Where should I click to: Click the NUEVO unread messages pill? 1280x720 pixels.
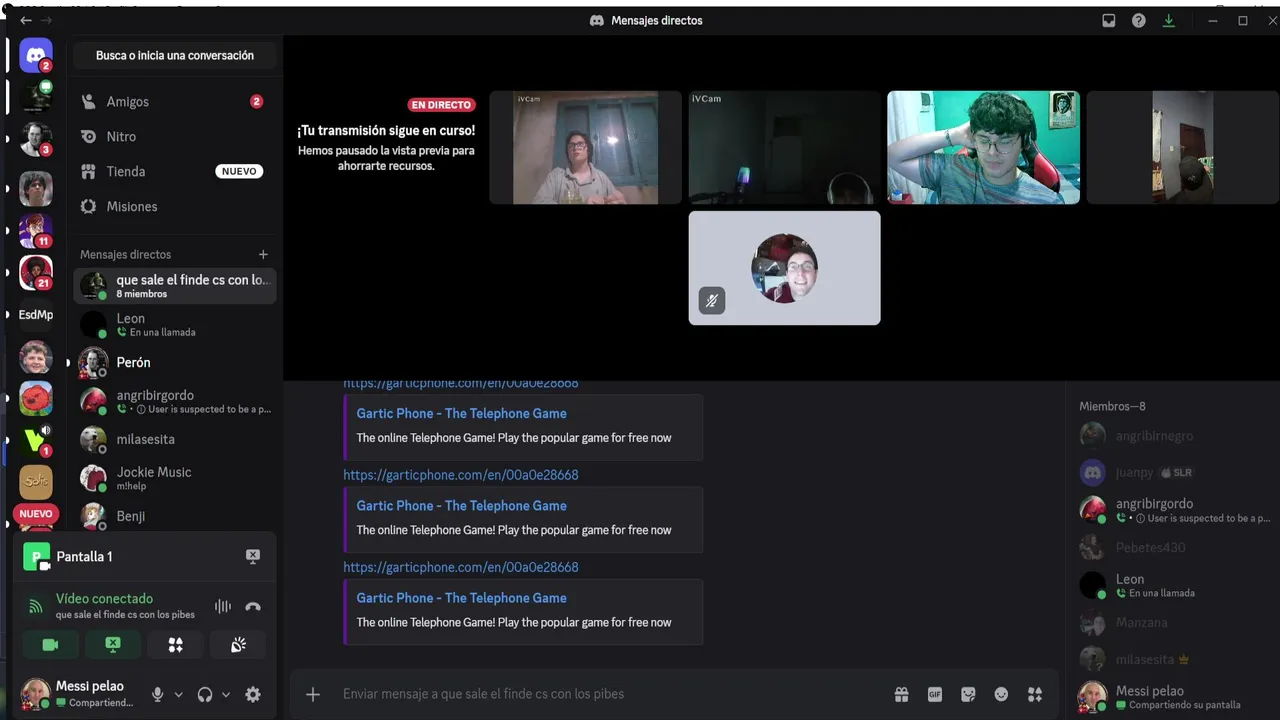pos(36,514)
